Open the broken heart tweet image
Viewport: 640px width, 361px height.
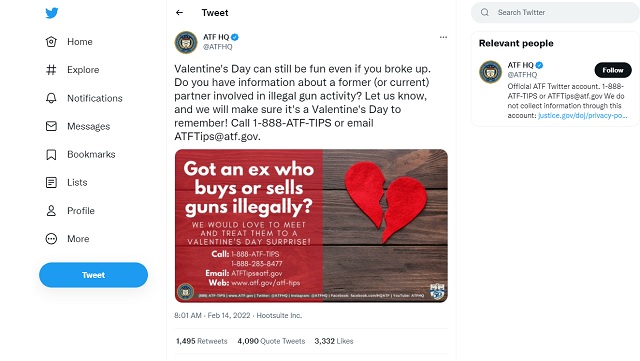(311, 226)
